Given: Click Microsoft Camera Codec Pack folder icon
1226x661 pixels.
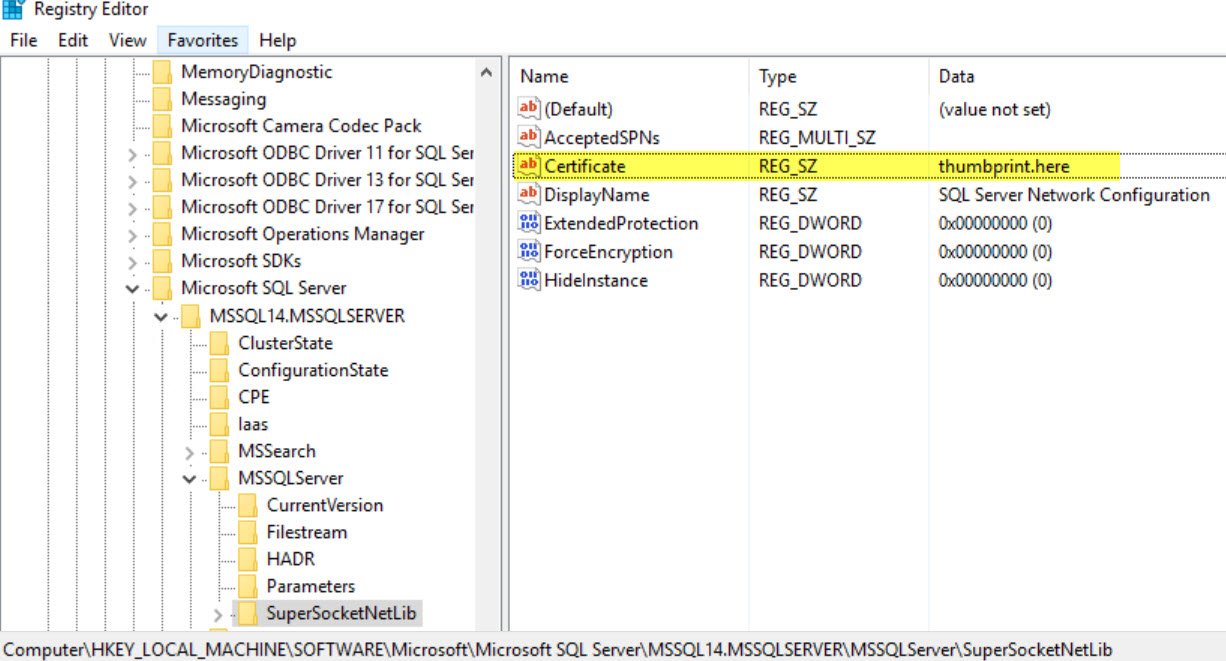Looking at the screenshot, I should tap(162, 126).
